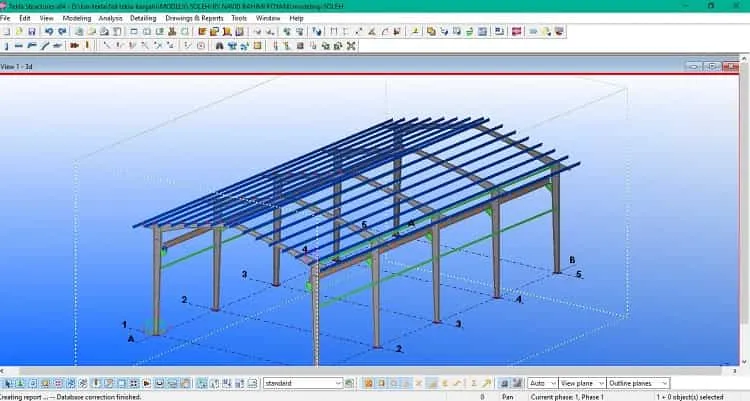The image size is (750, 401).
Task: Undo the last modeling action
Action: tap(49, 32)
